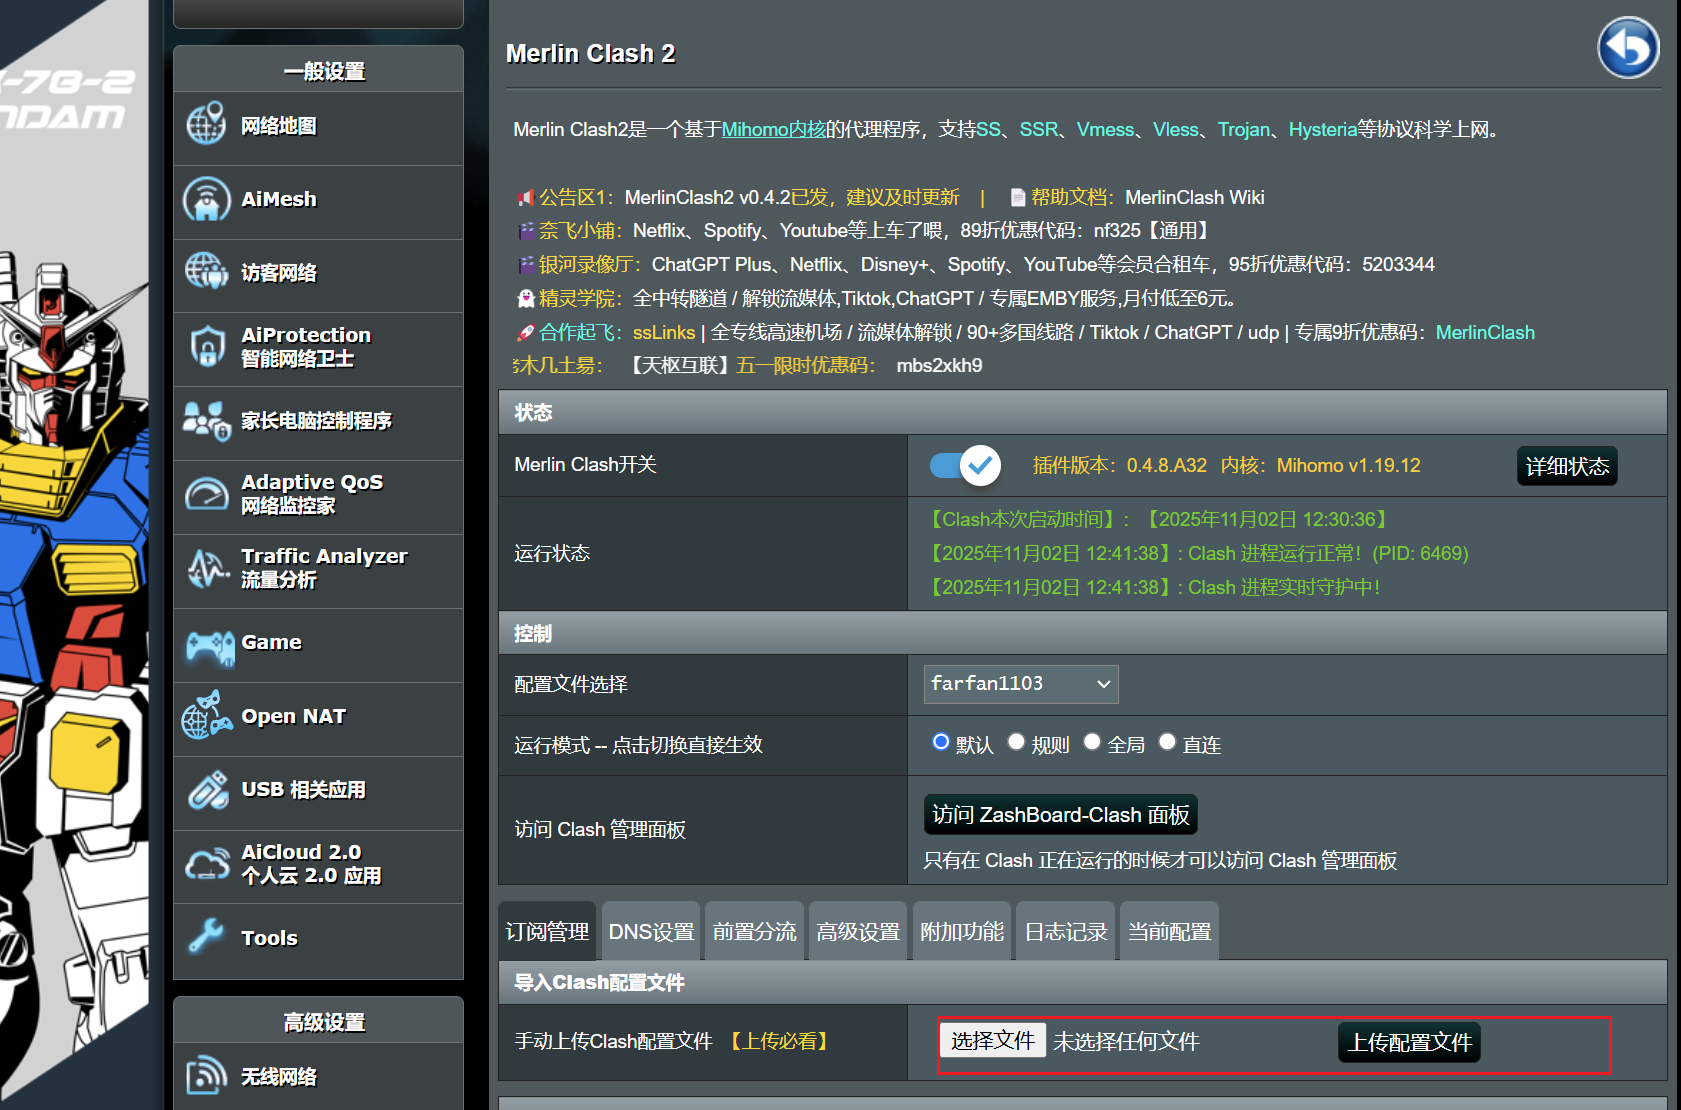Click the AiCloud 2.0 cloud icon
The height and width of the screenshot is (1110, 1681).
[x=207, y=864]
